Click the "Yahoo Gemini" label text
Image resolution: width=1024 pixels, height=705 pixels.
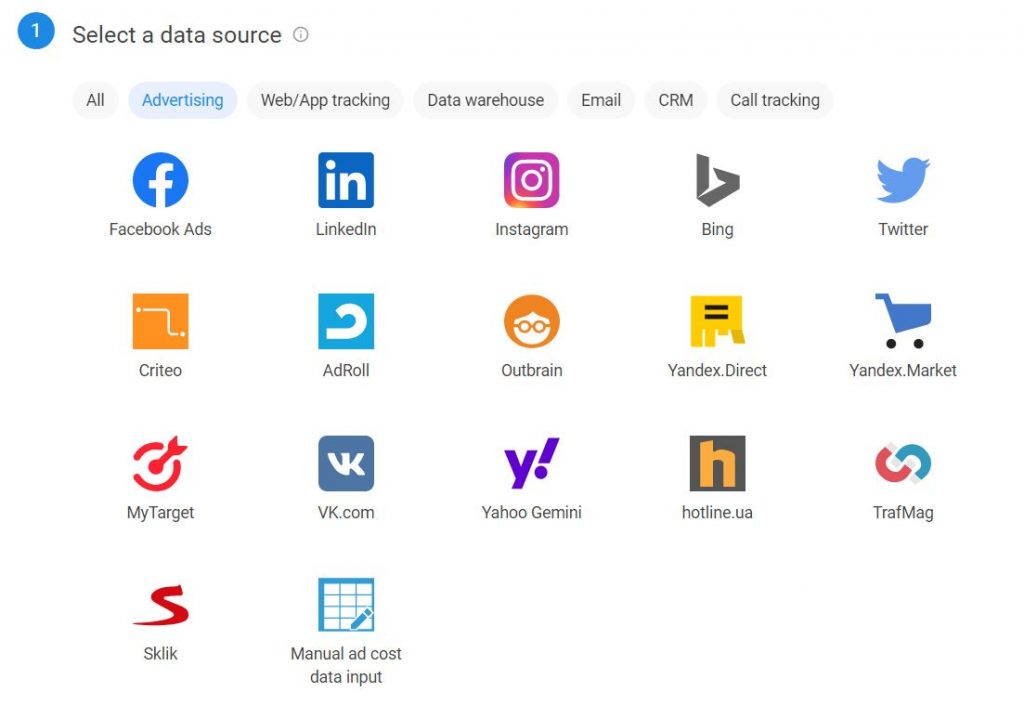(x=532, y=512)
